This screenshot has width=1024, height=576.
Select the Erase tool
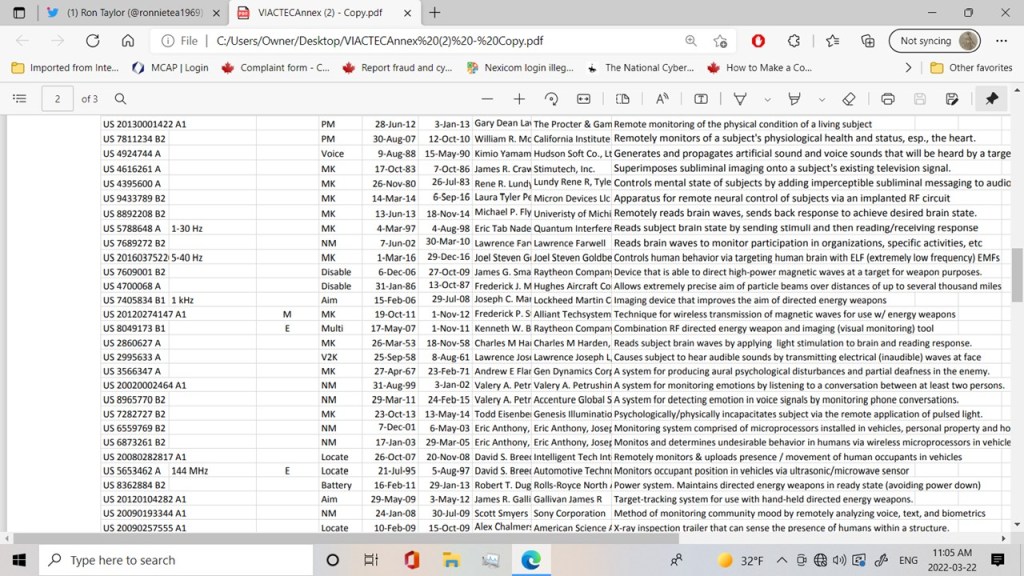[x=849, y=99]
